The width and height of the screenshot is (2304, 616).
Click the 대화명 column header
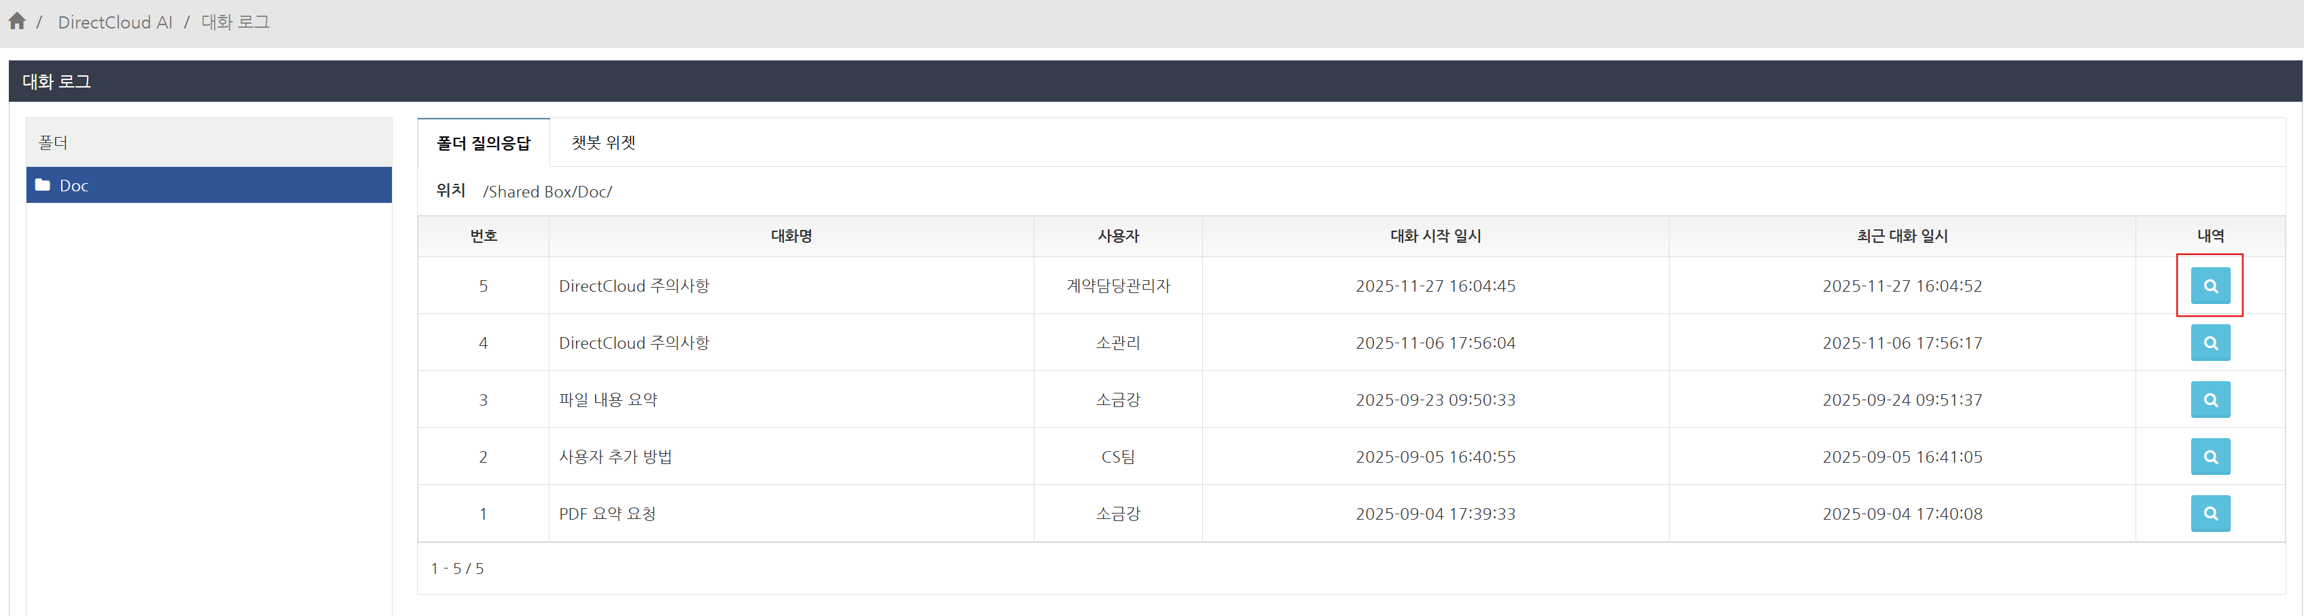791,236
